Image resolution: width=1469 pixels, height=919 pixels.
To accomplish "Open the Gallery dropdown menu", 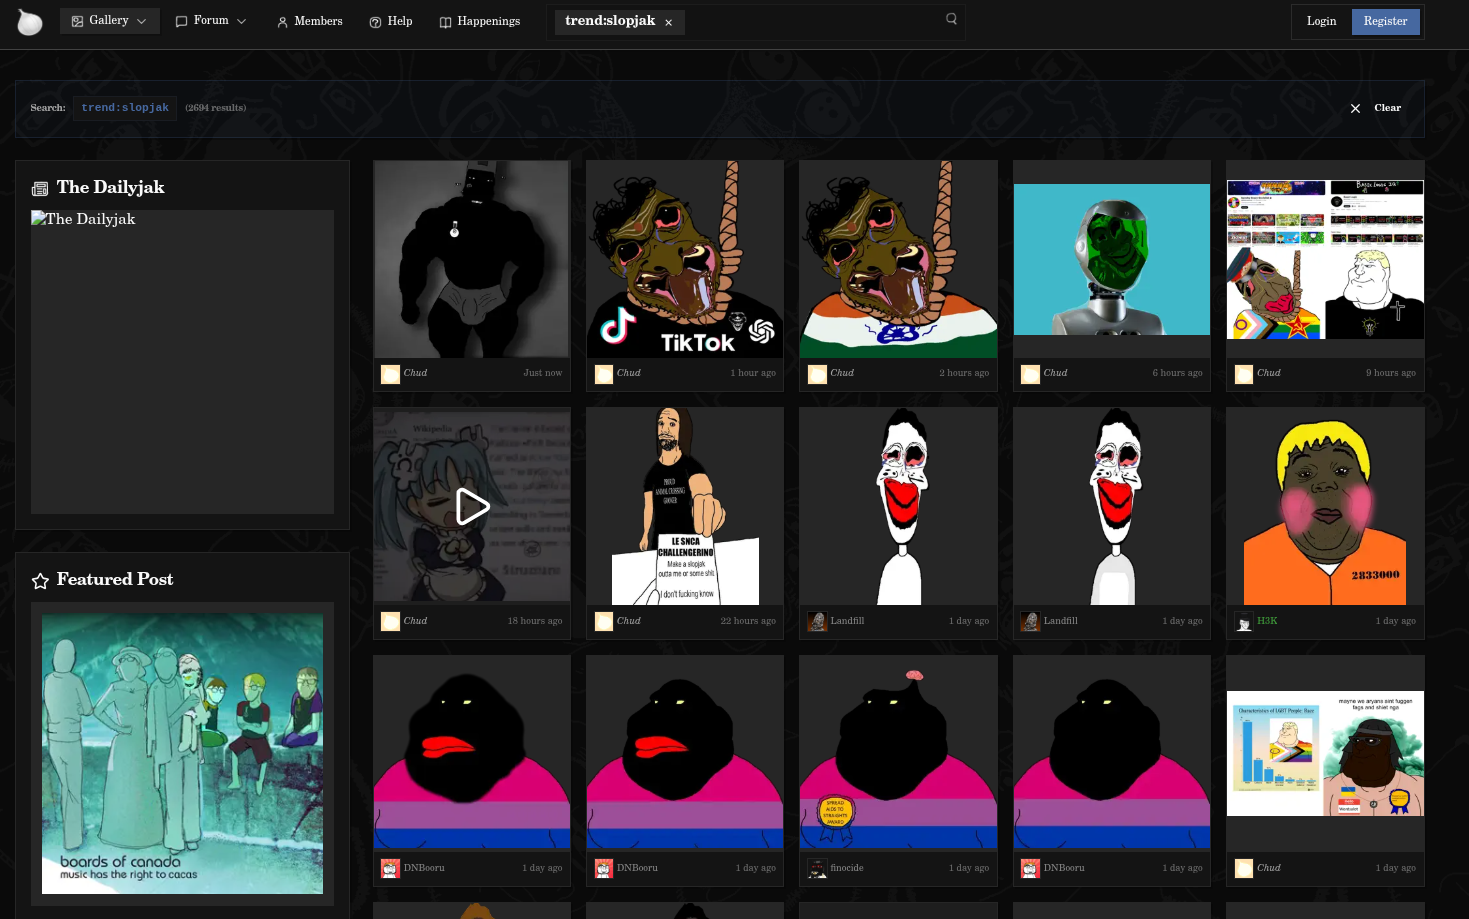I will click(x=109, y=21).
